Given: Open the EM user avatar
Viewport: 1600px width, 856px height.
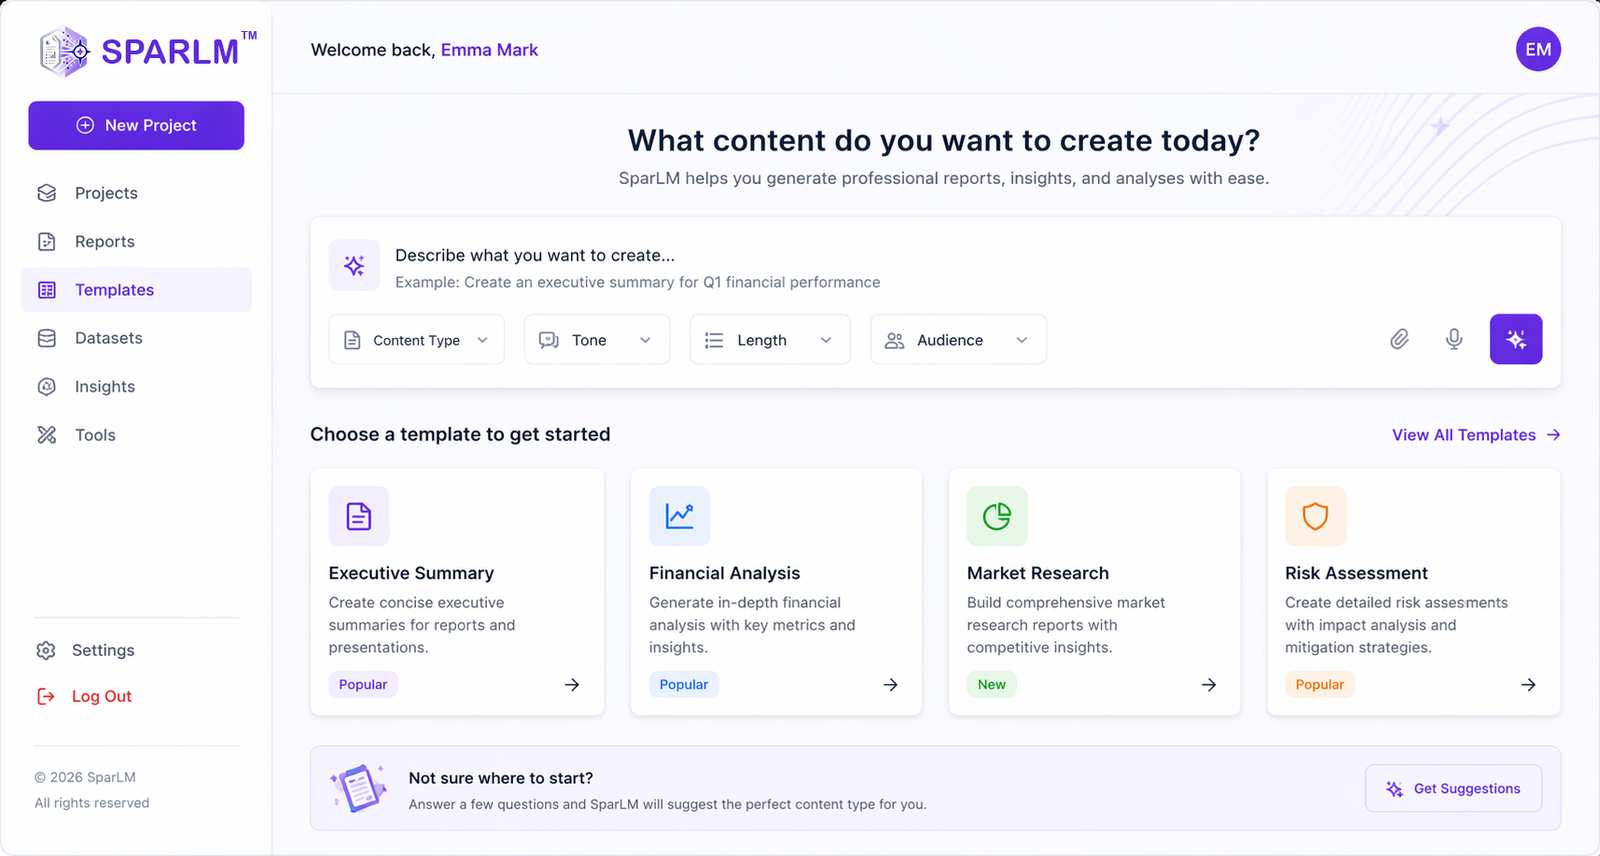Looking at the screenshot, I should [1537, 49].
